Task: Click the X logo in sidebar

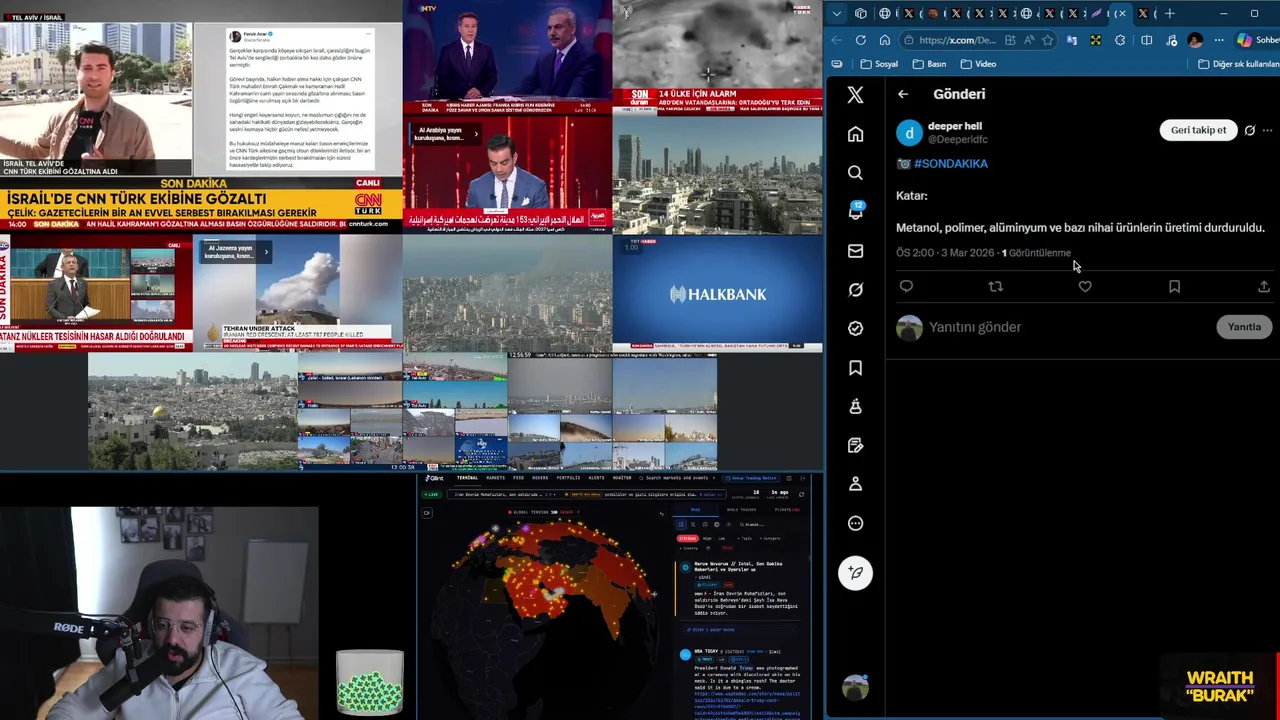Action: 855,95
